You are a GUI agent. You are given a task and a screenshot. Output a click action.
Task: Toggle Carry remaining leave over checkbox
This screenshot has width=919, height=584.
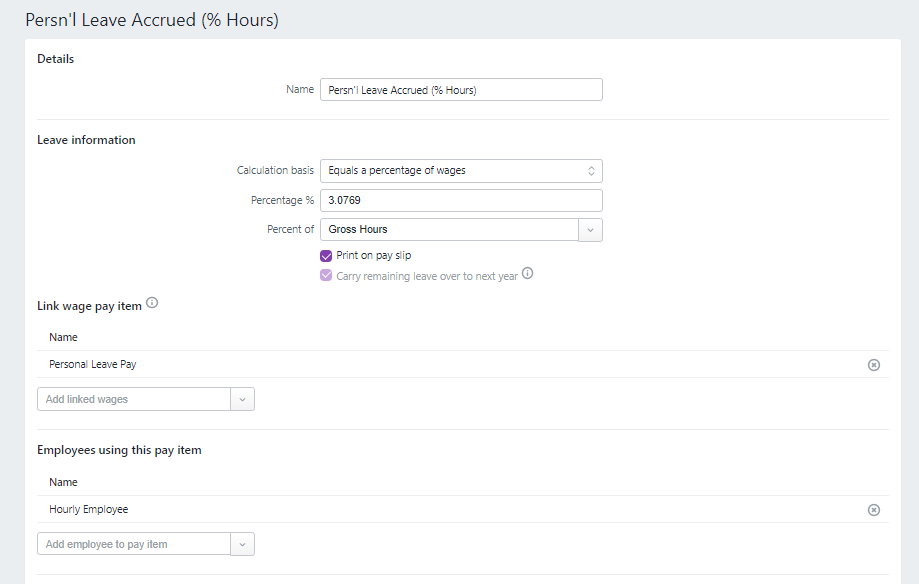pos(326,276)
